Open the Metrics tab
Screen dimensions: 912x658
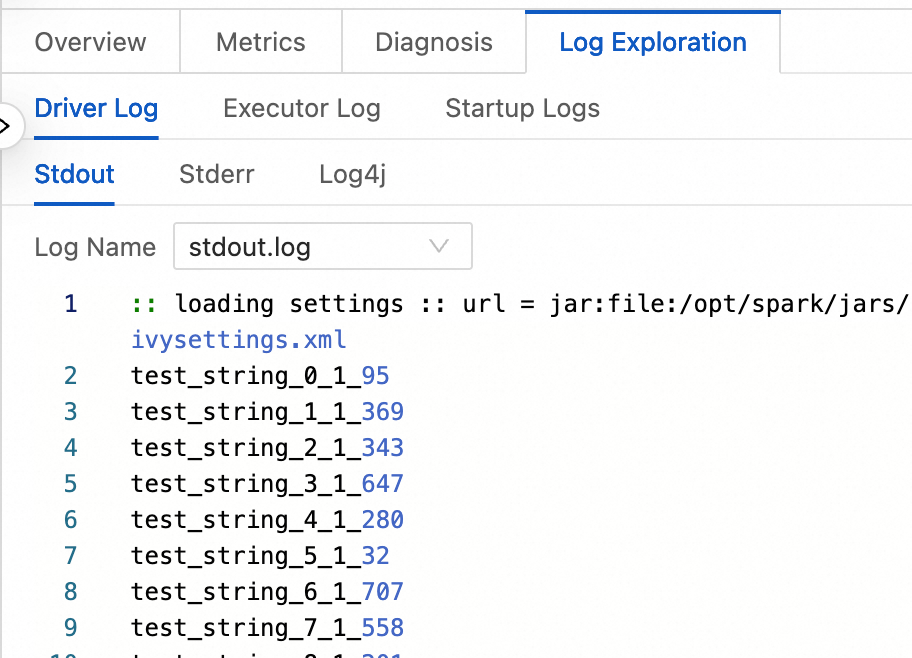point(260,42)
